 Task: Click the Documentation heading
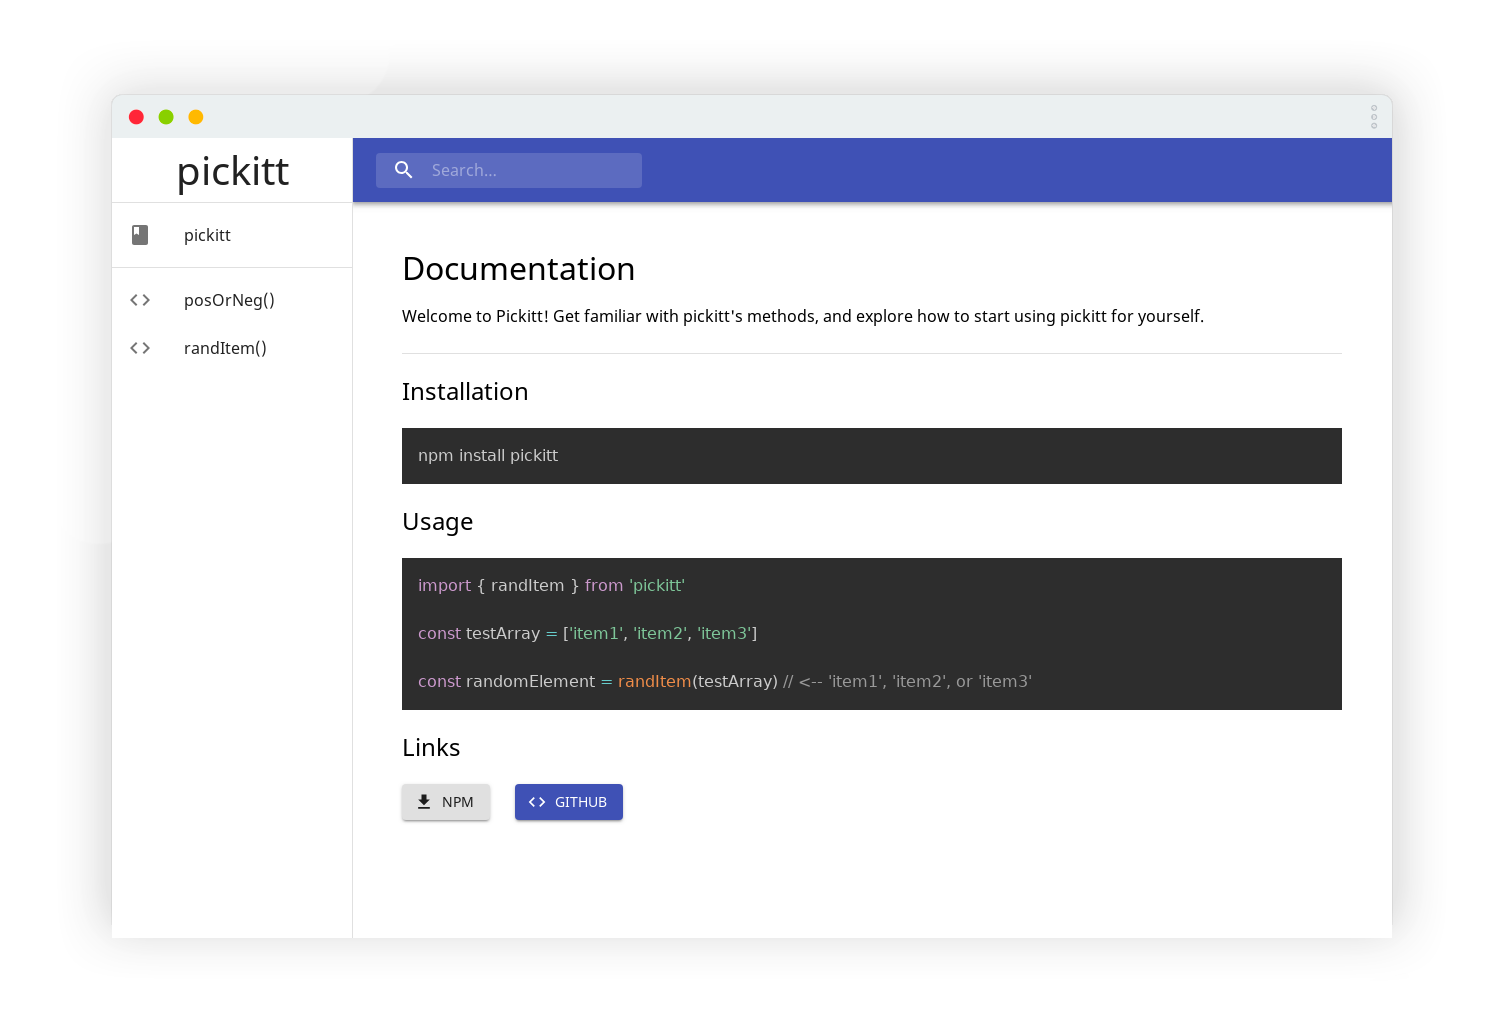[x=518, y=269]
